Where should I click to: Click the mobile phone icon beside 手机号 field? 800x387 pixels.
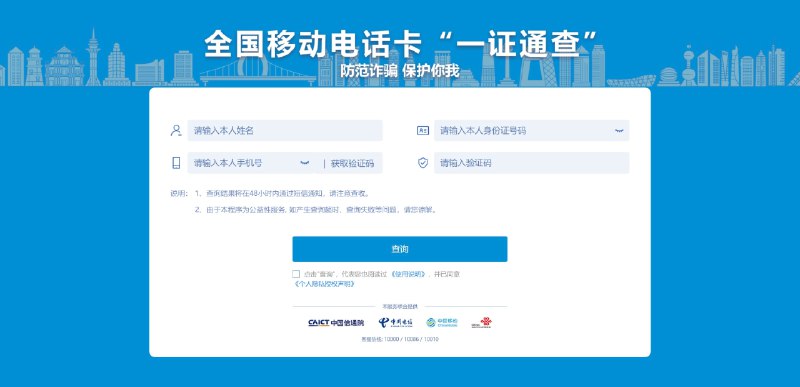point(176,163)
